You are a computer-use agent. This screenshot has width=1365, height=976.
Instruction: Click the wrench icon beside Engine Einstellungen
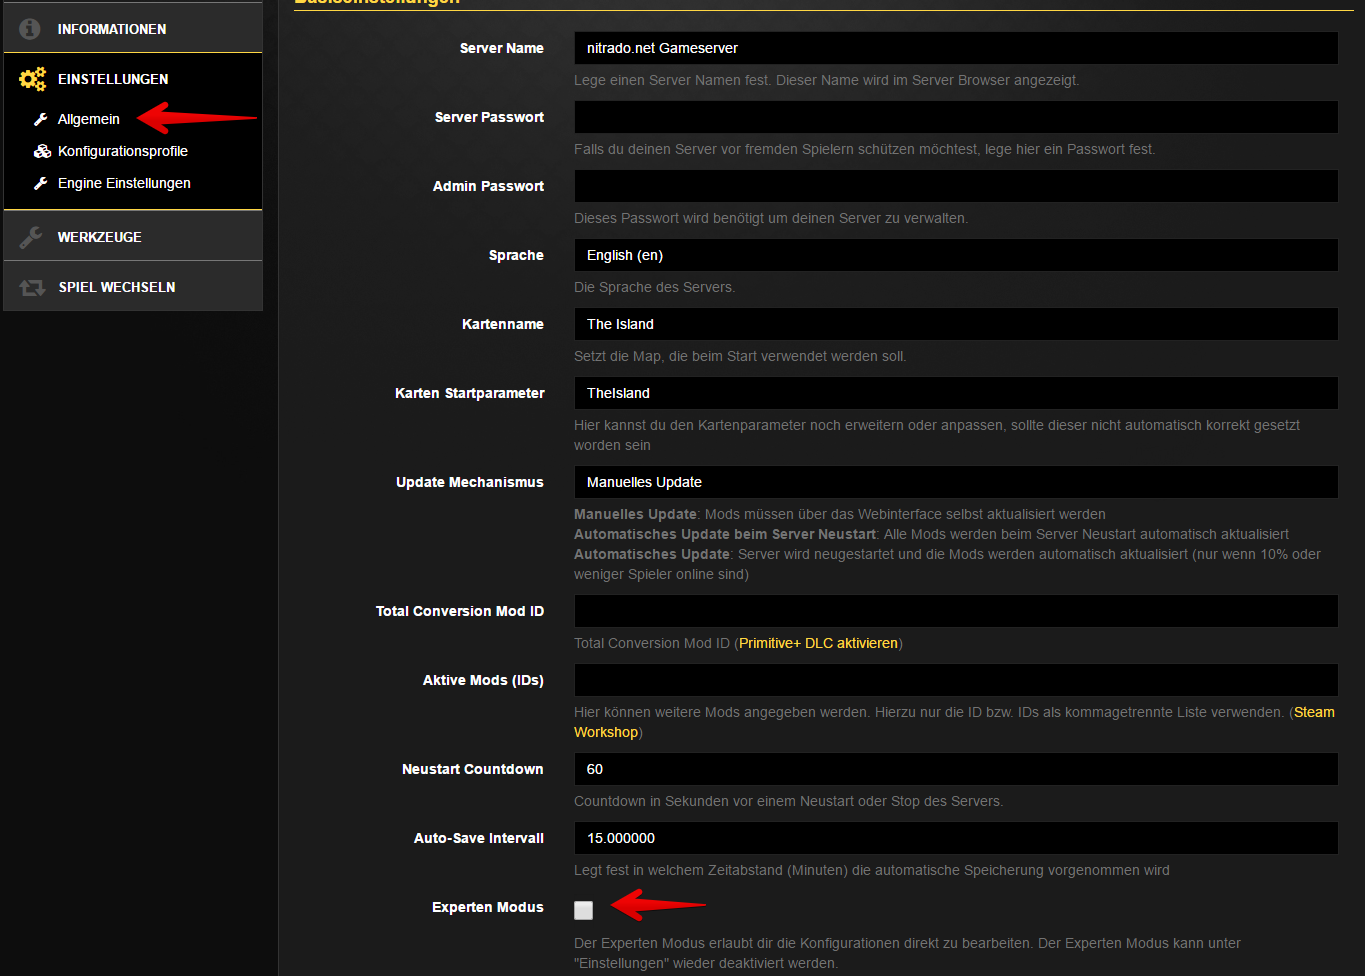pos(41,183)
